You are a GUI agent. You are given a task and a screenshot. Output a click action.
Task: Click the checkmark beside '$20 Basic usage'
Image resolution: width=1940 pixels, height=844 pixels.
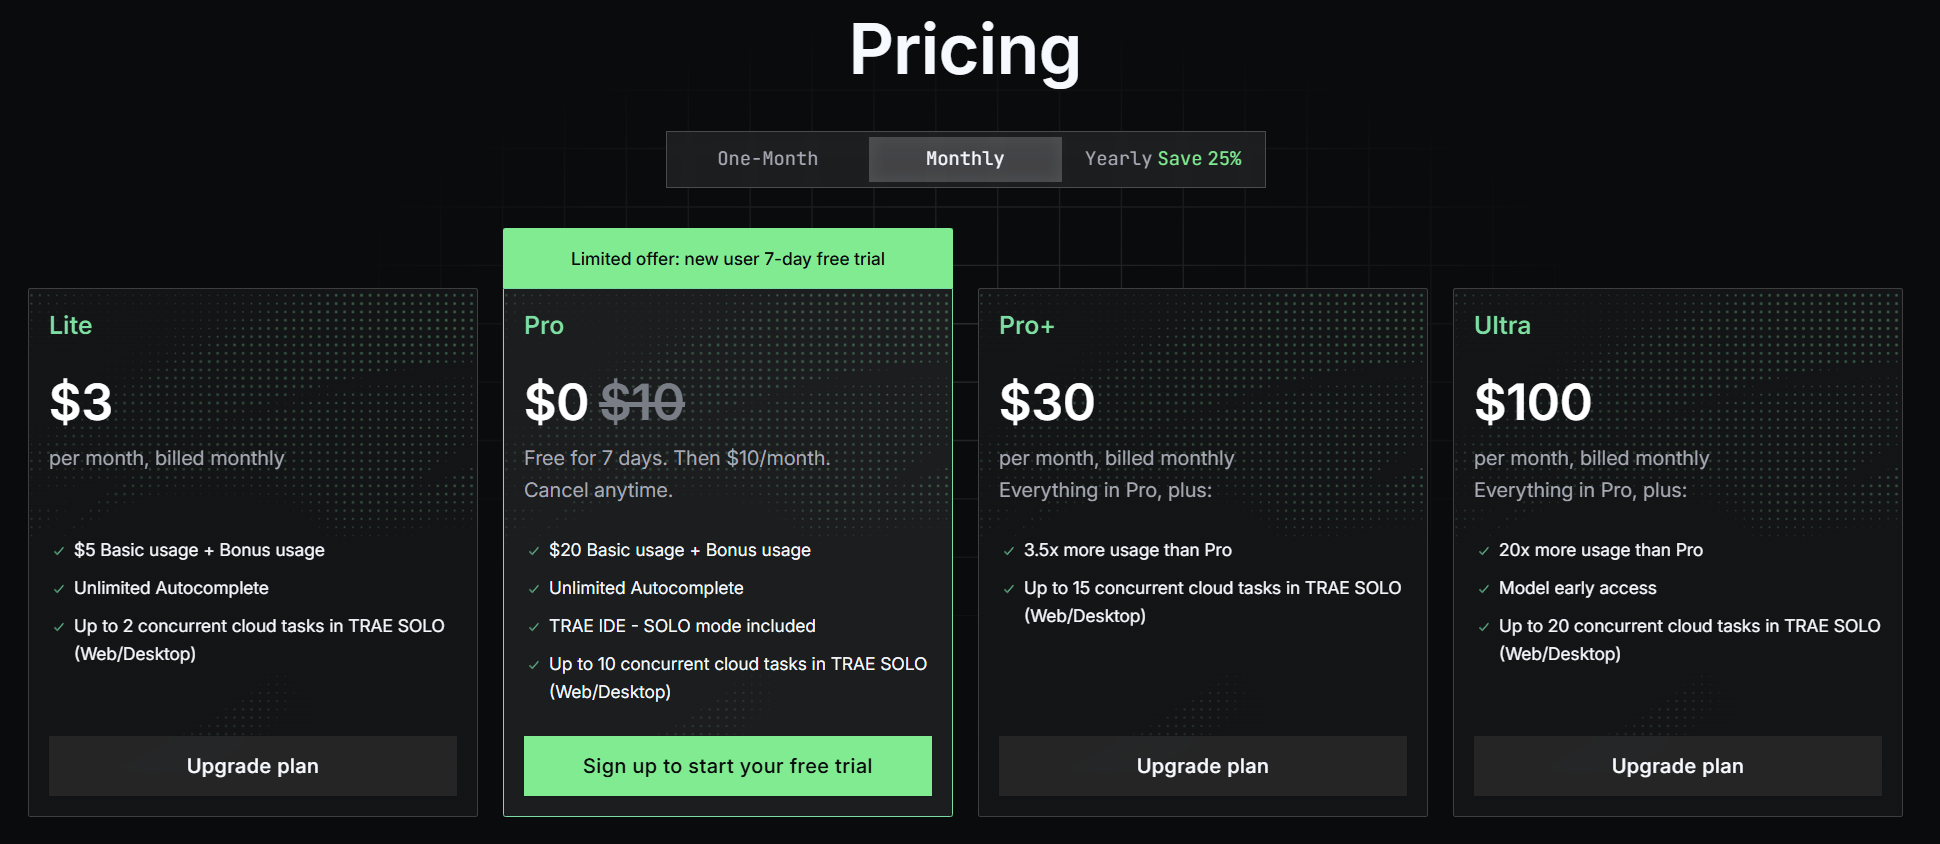534,551
